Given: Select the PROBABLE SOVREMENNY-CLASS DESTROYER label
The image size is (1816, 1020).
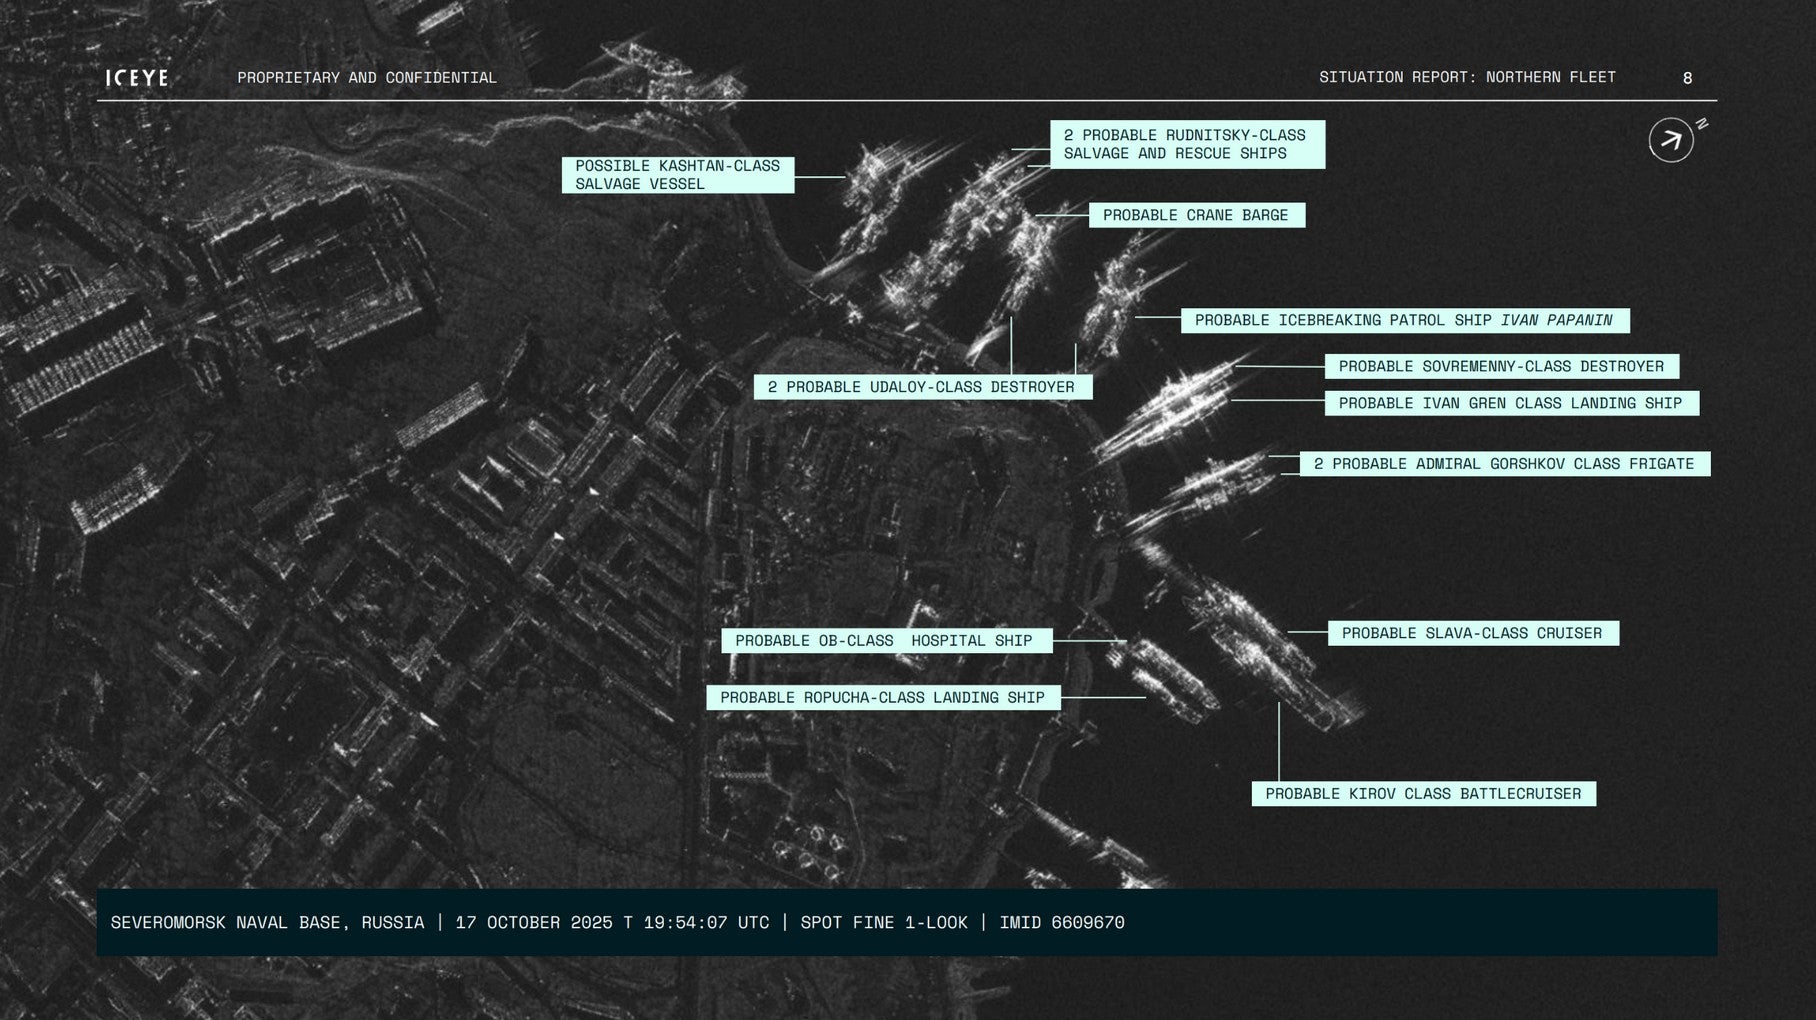Looking at the screenshot, I should pyautogui.click(x=1501, y=366).
